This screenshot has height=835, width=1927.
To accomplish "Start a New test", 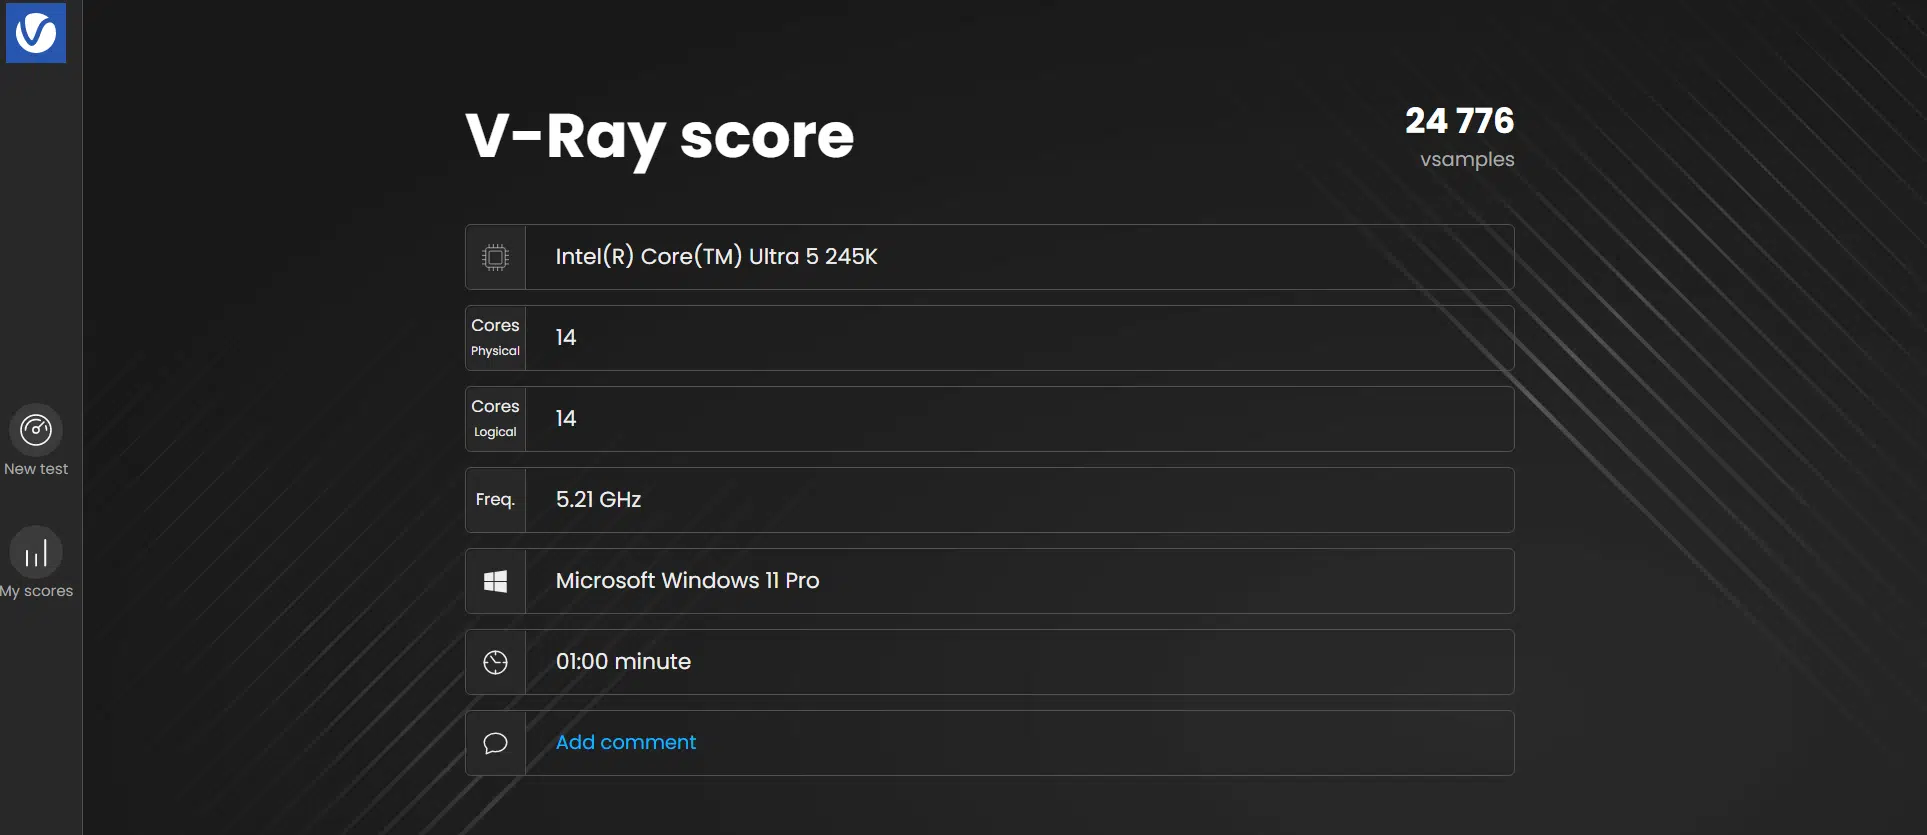I will point(36,430).
